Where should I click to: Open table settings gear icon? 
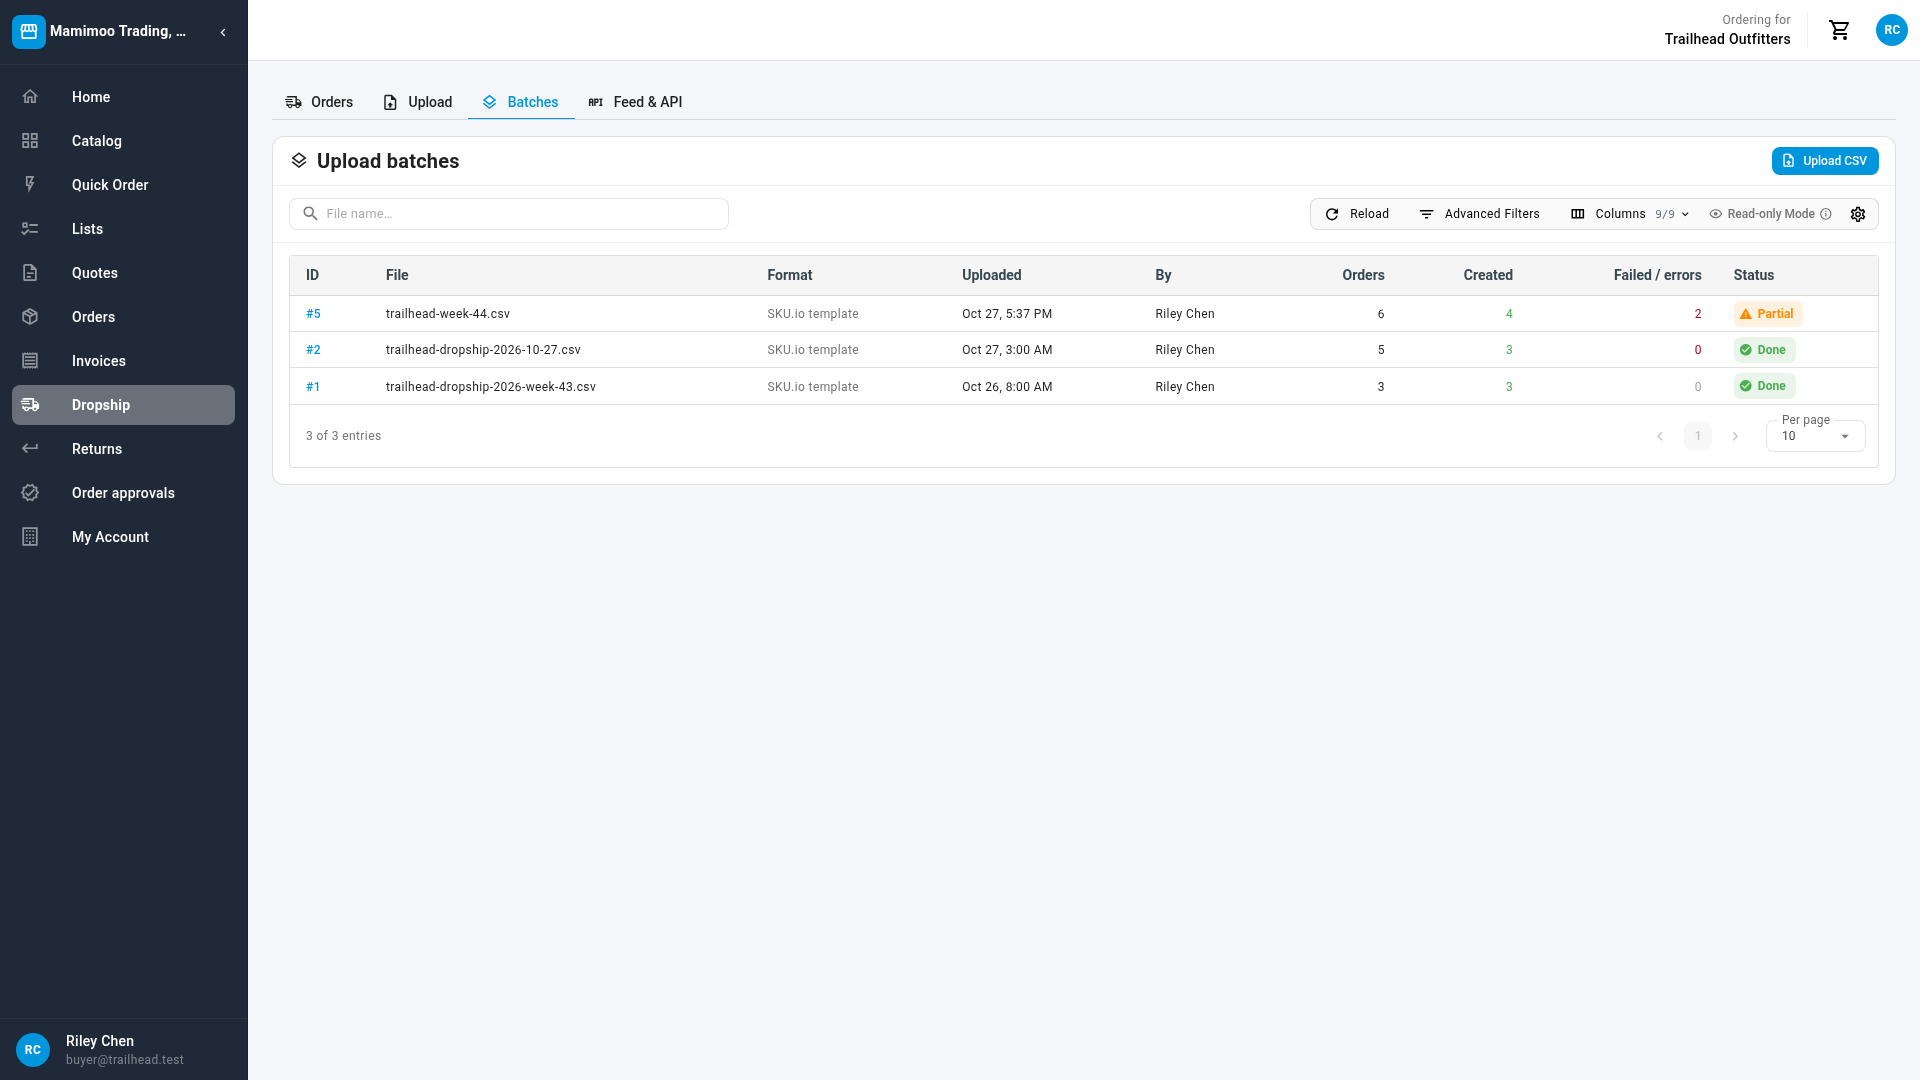click(x=1858, y=214)
